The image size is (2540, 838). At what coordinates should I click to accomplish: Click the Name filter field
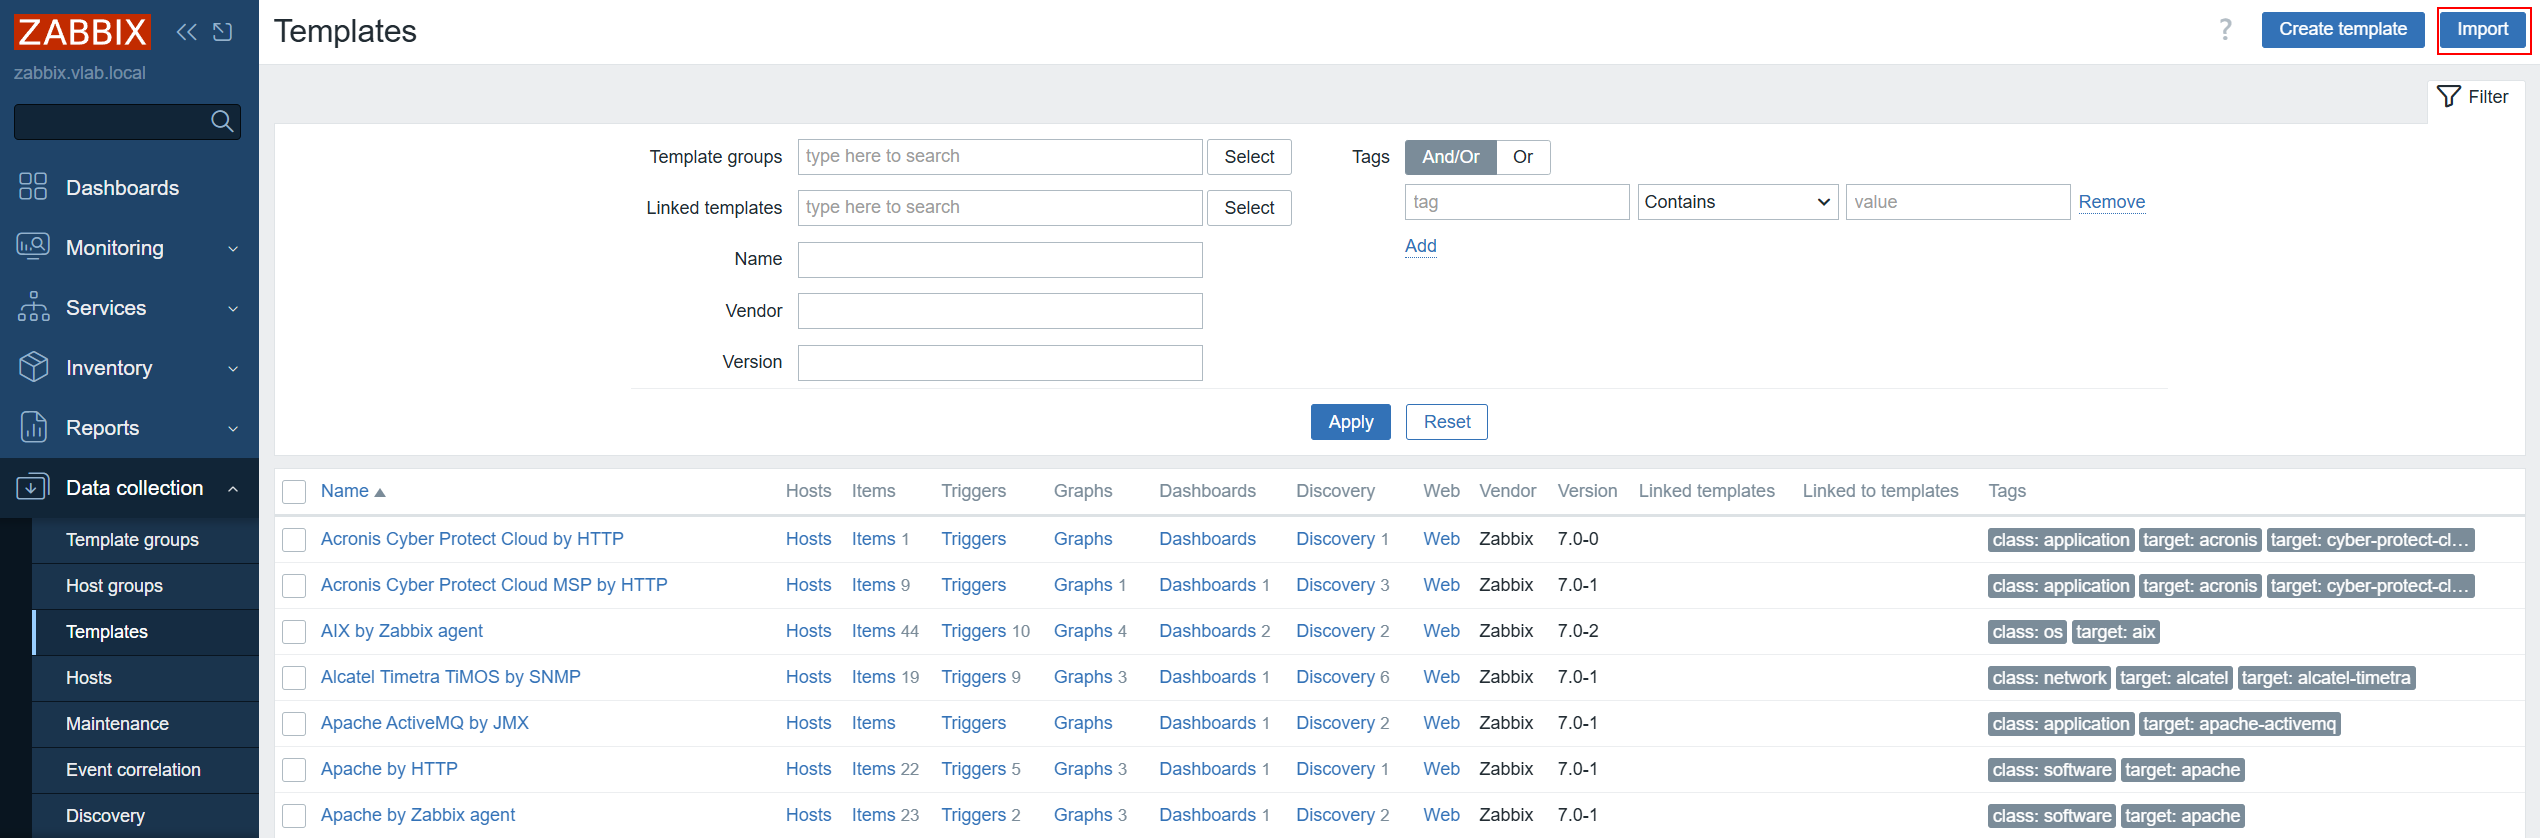(x=1000, y=260)
